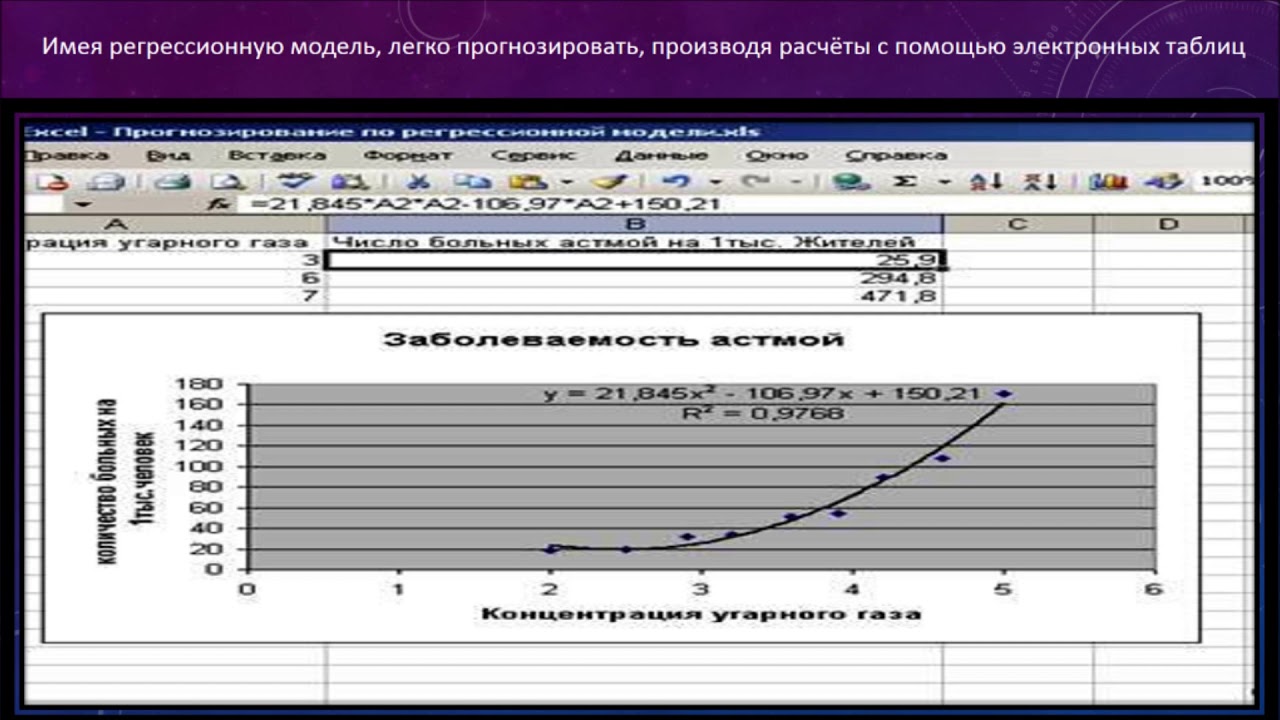This screenshot has width=1280, height=720.
Task: Click the Research icon next to Spelling
Action: point(349,182)
